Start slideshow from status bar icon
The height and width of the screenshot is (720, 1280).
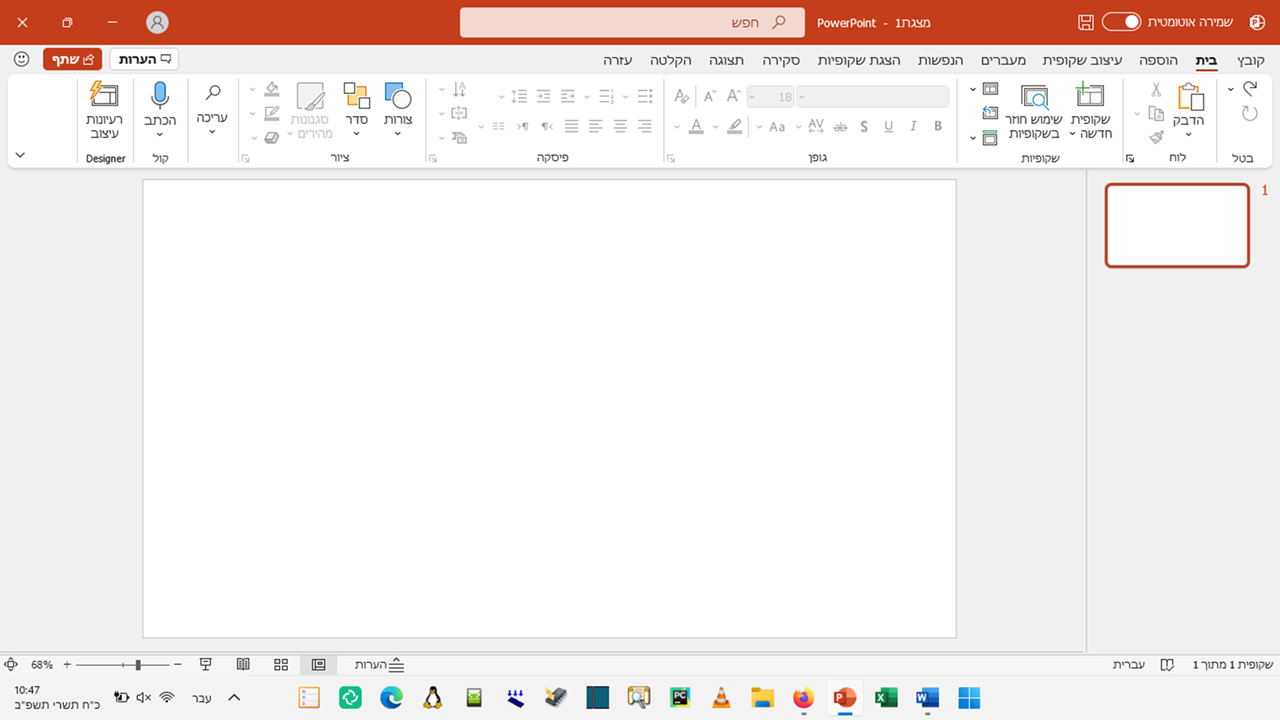point(206,664)
